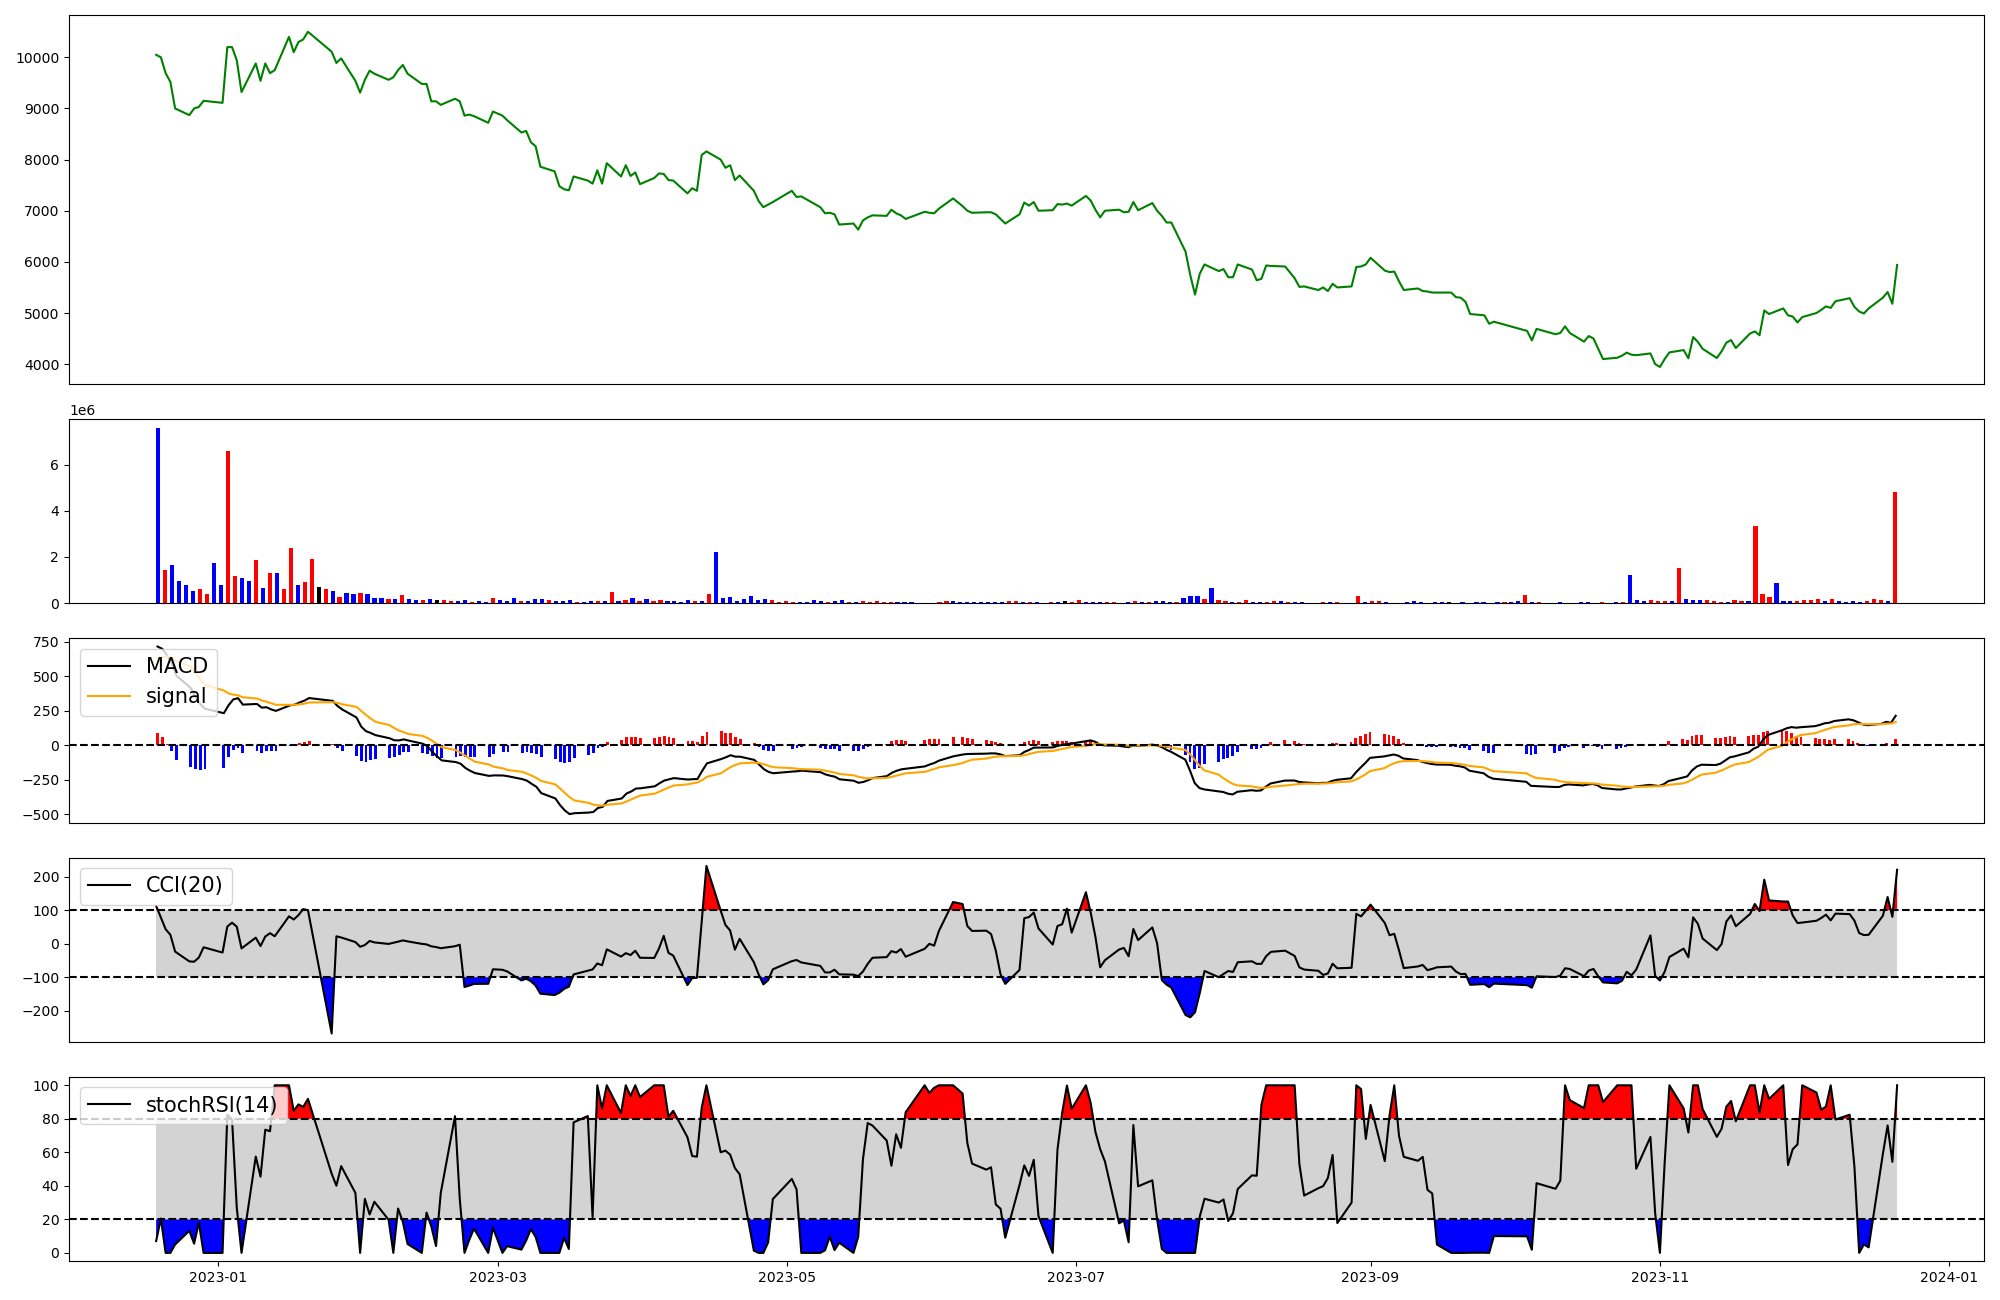Viewport: 2000px width, 1300px height.
Task: Click the 1e6 volume scale label
Action: click(x=82, y=411)
